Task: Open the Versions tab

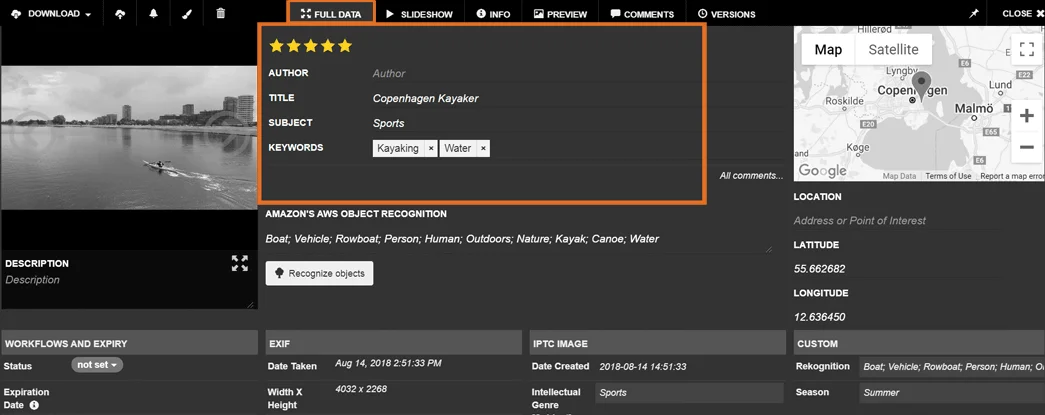Action: tap(726, 14)
